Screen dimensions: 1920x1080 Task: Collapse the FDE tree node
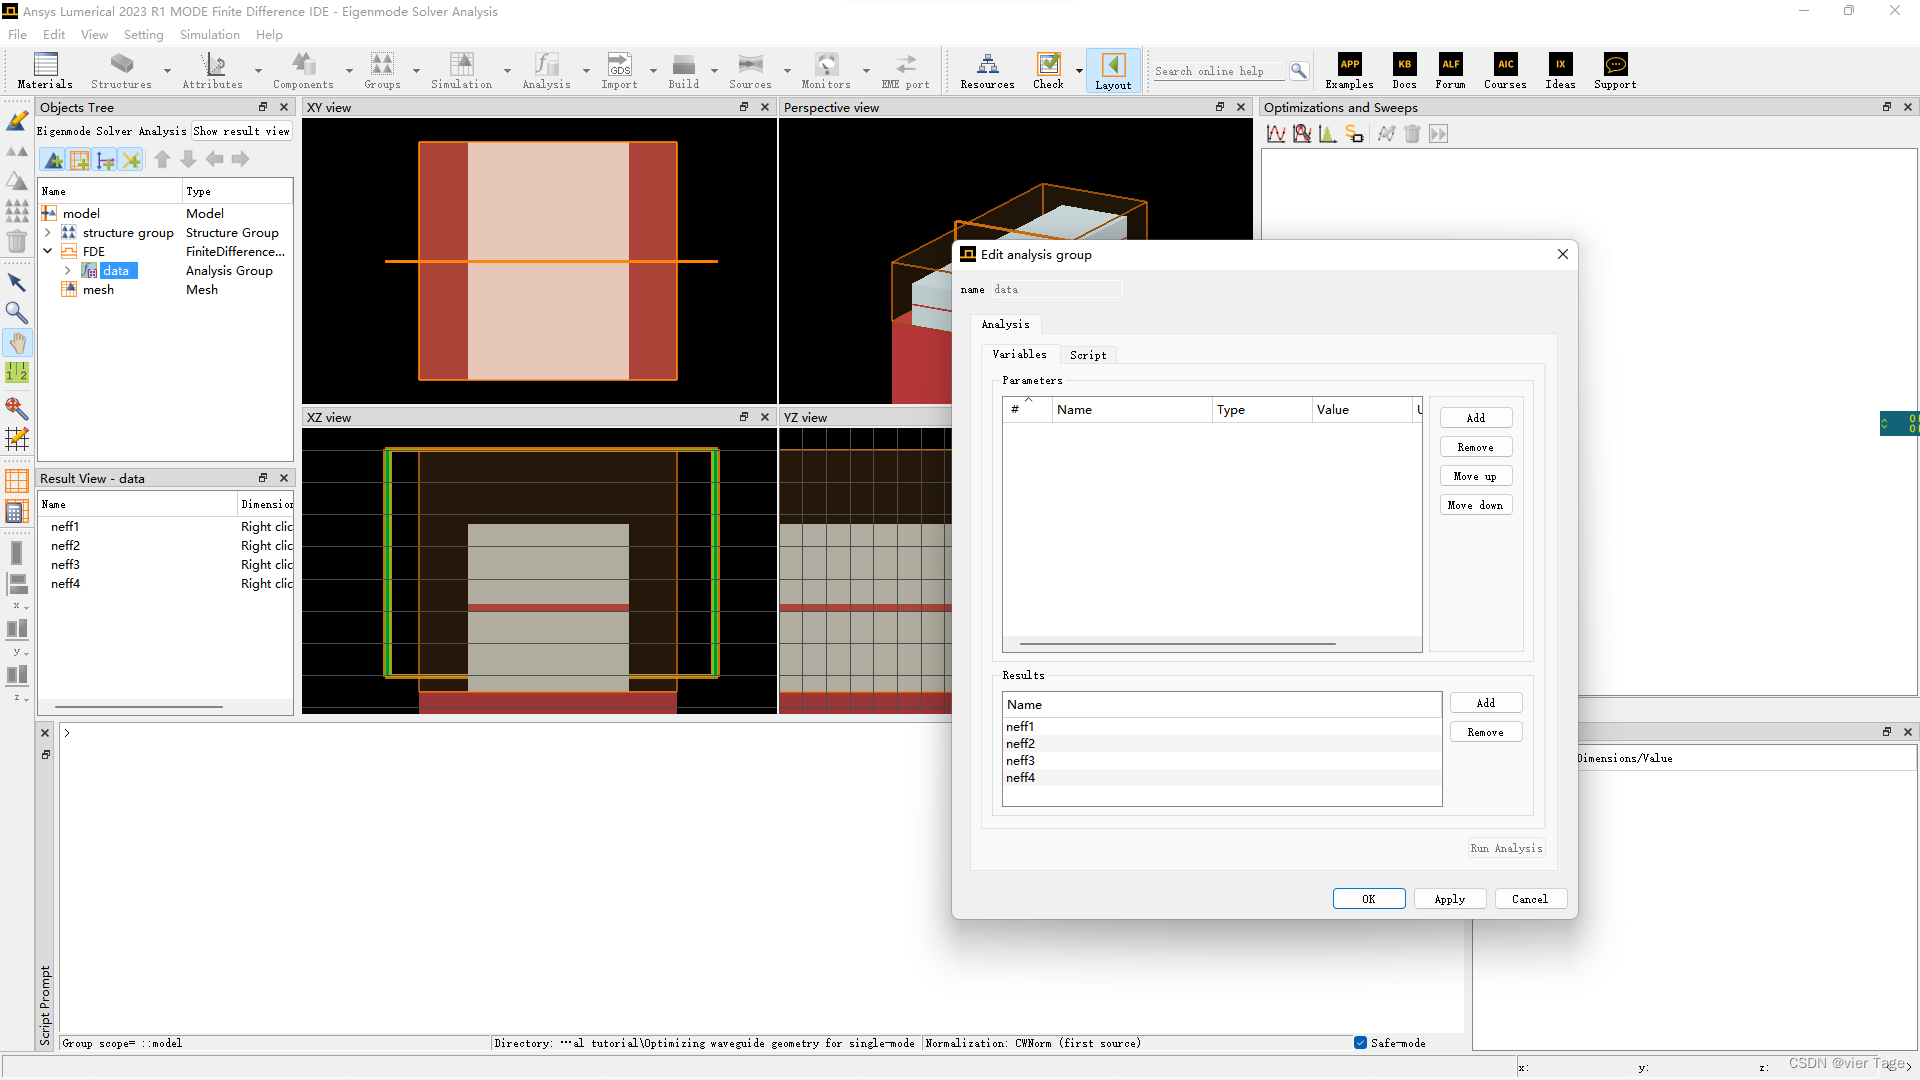tap(47, 251)
